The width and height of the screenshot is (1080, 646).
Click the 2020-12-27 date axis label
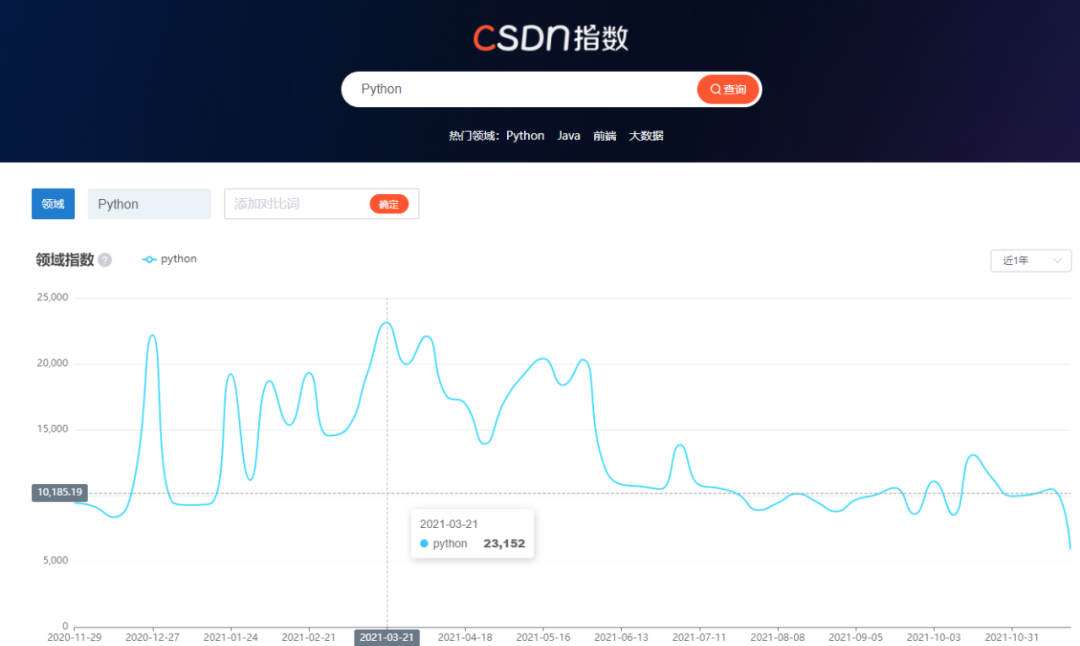pos(152,637)
